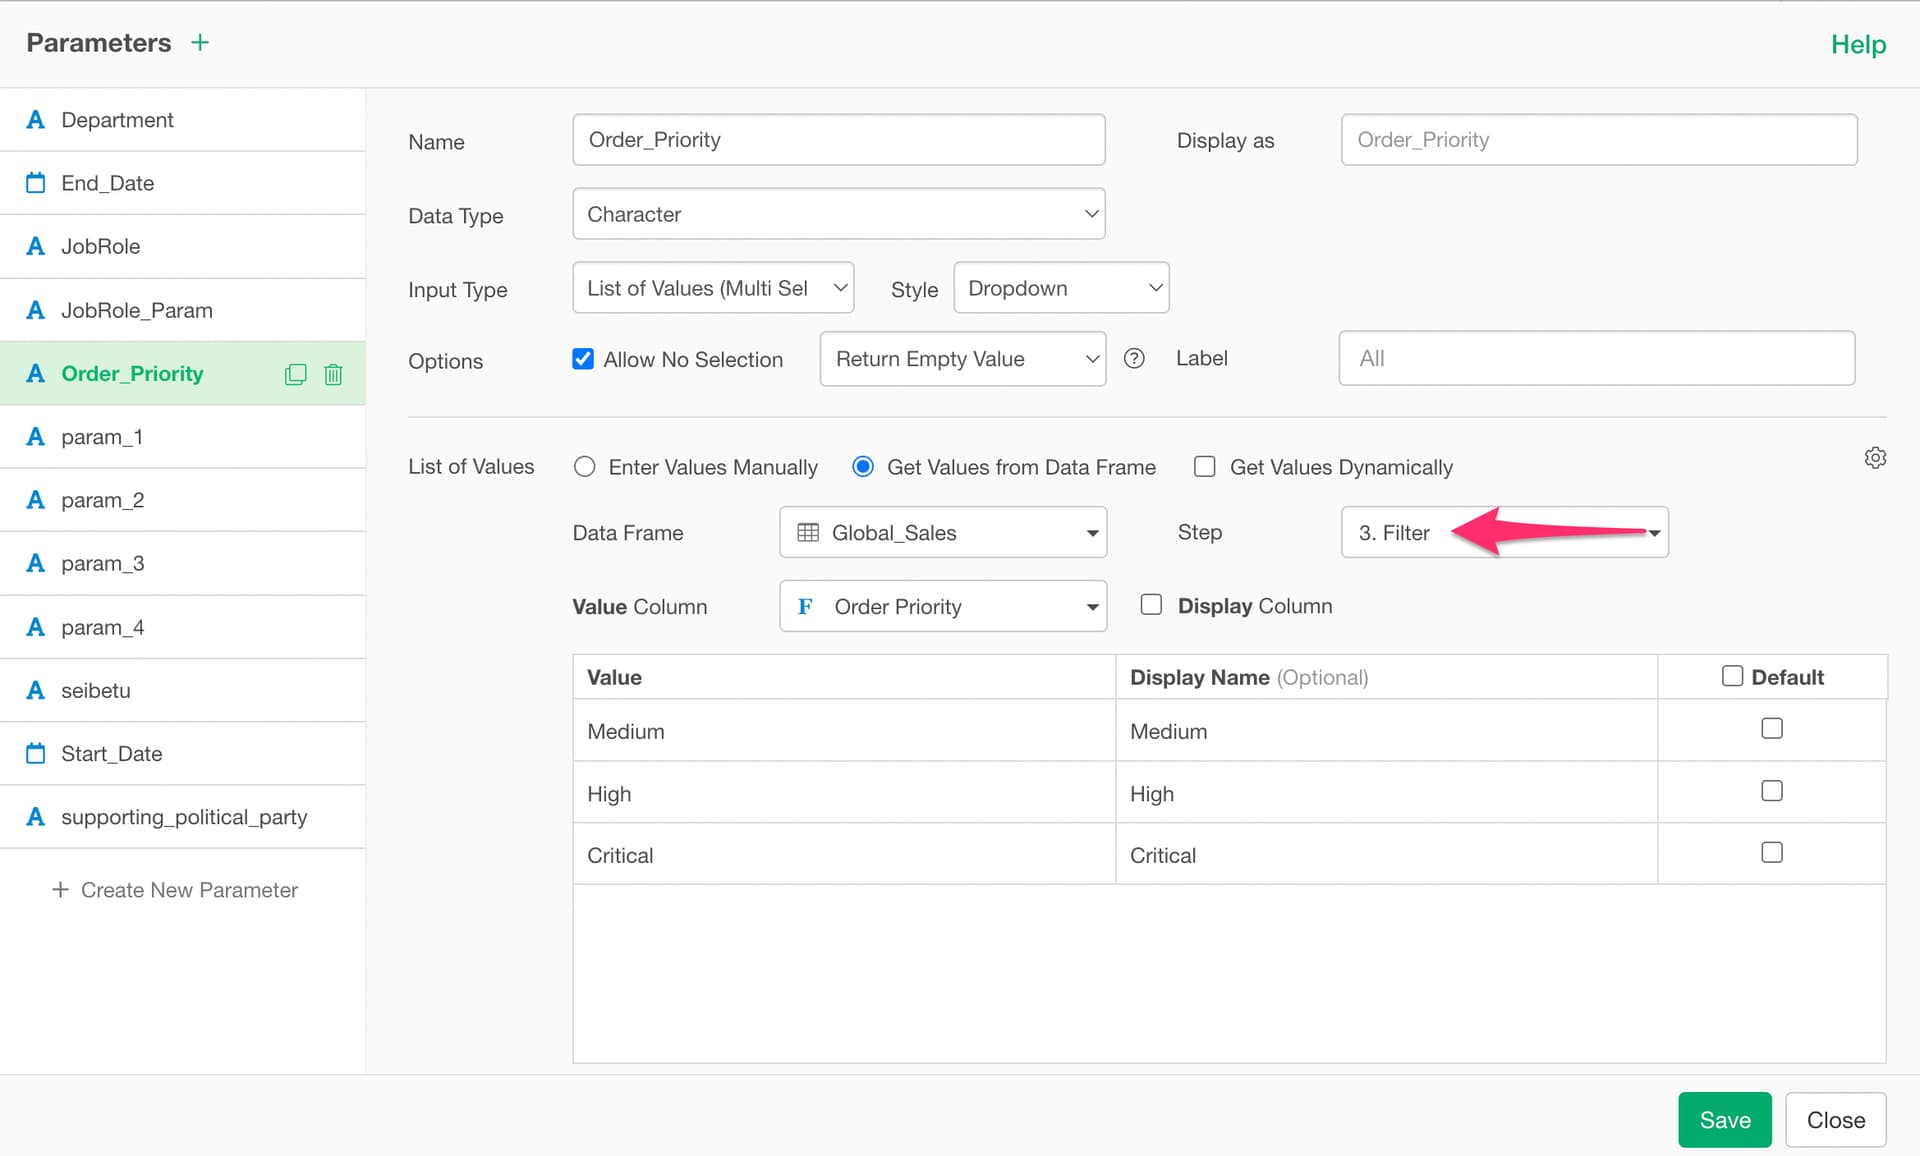Open the Order Priority Value Column dropdown

click(943, 606)
